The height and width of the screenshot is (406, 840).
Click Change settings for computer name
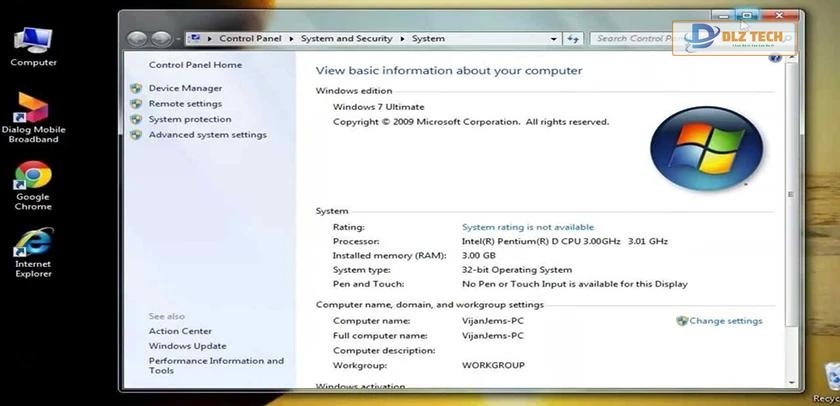(x=725, y=321)
